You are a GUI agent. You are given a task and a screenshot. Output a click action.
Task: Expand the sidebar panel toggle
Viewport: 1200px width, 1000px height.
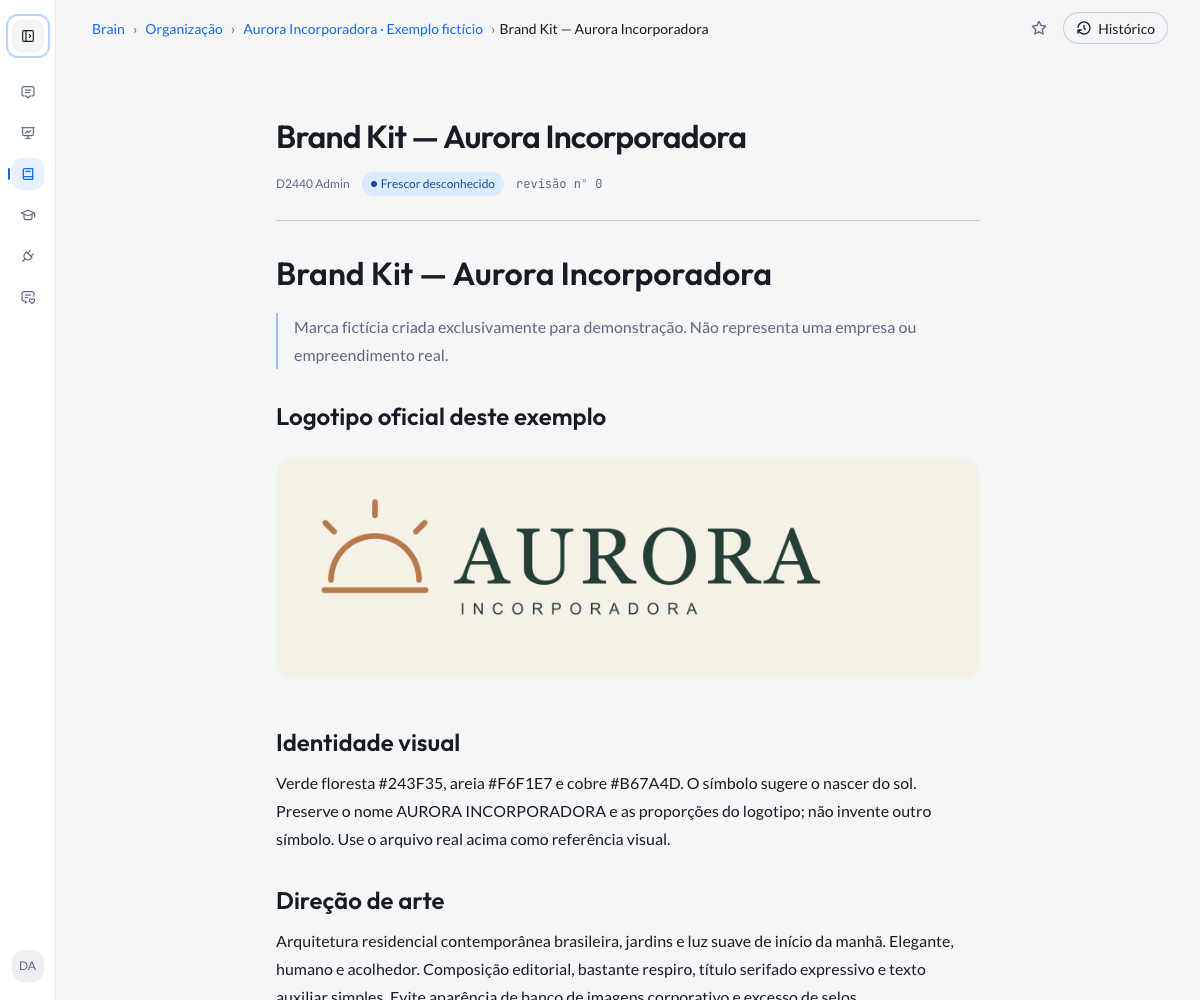click(x=28, y=36)
